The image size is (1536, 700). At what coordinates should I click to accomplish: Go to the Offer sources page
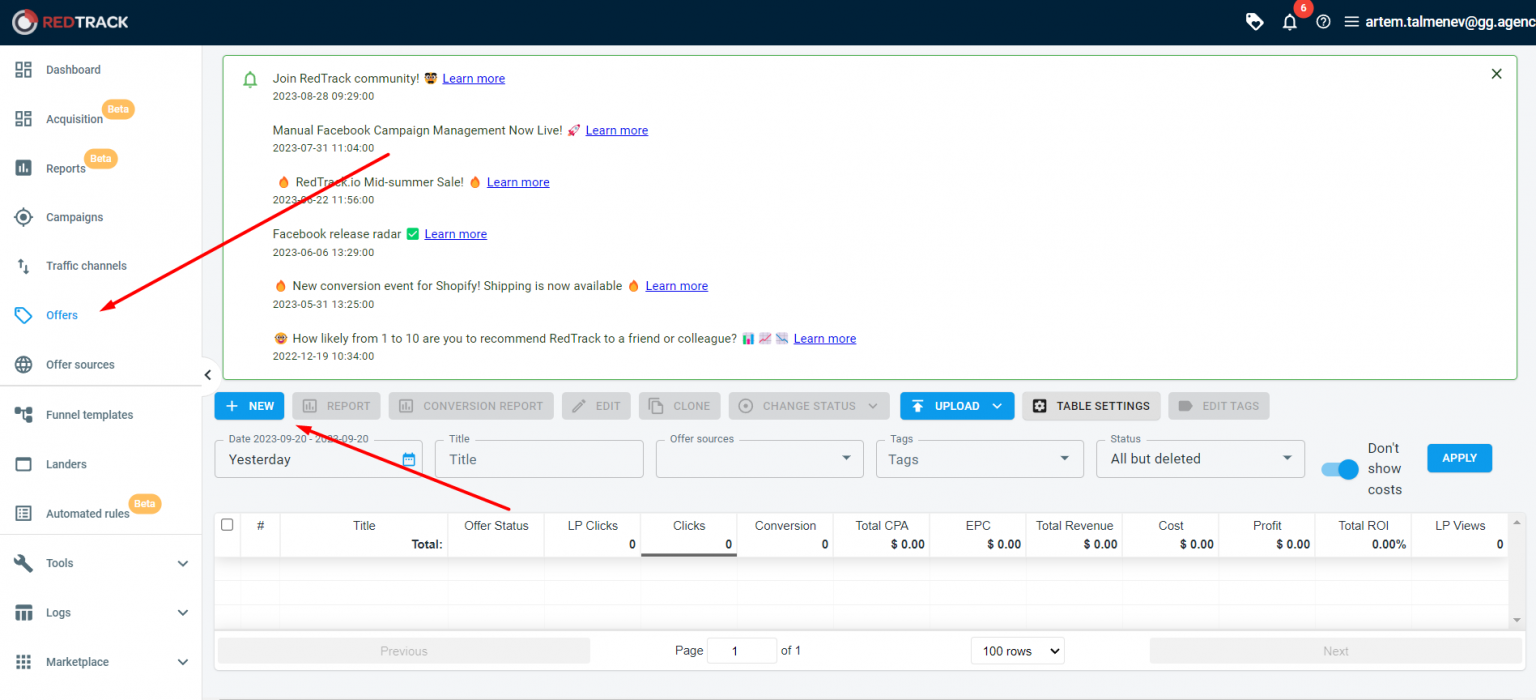tap(80, 364)
